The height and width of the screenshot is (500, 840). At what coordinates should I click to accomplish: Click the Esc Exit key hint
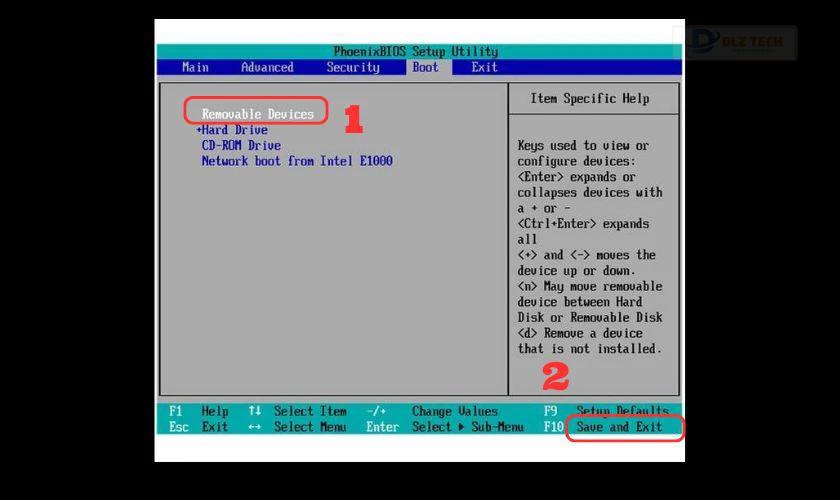click(199, 427)
